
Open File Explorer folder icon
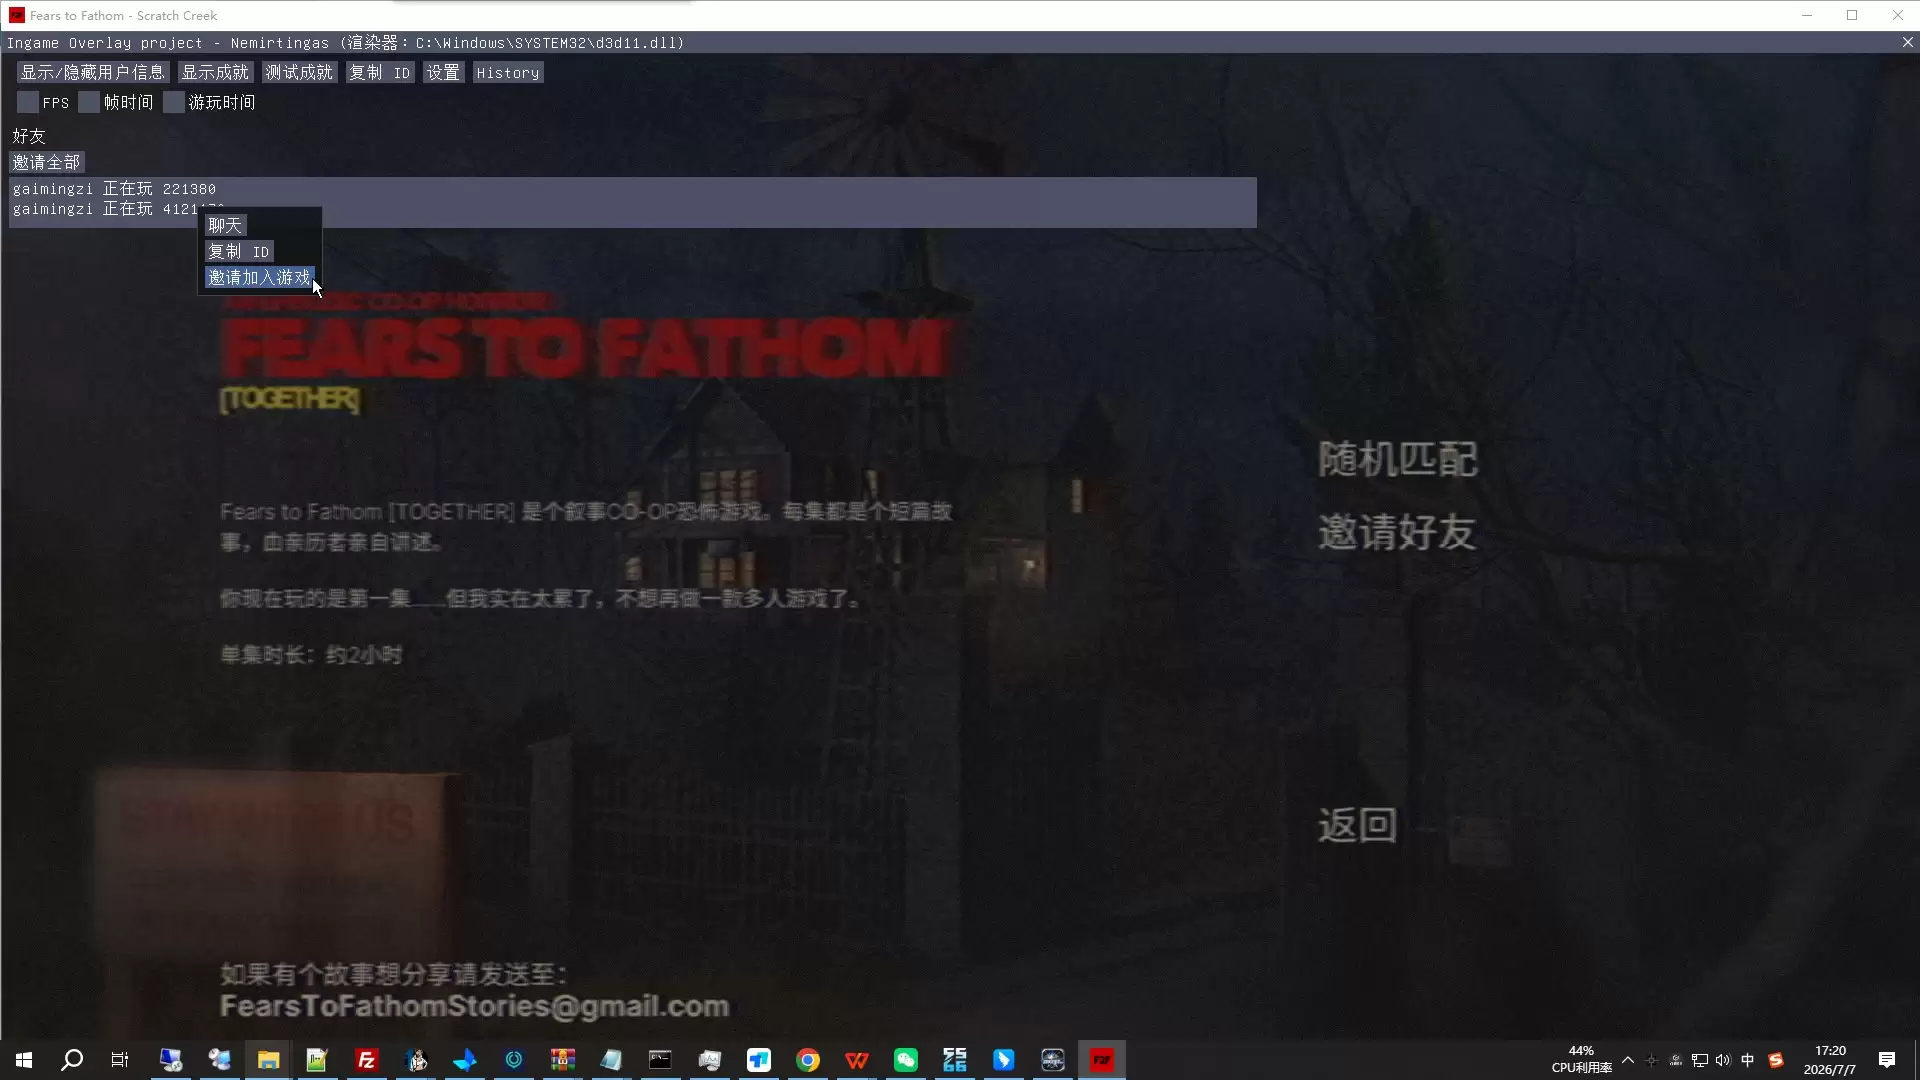(268, 1060)
